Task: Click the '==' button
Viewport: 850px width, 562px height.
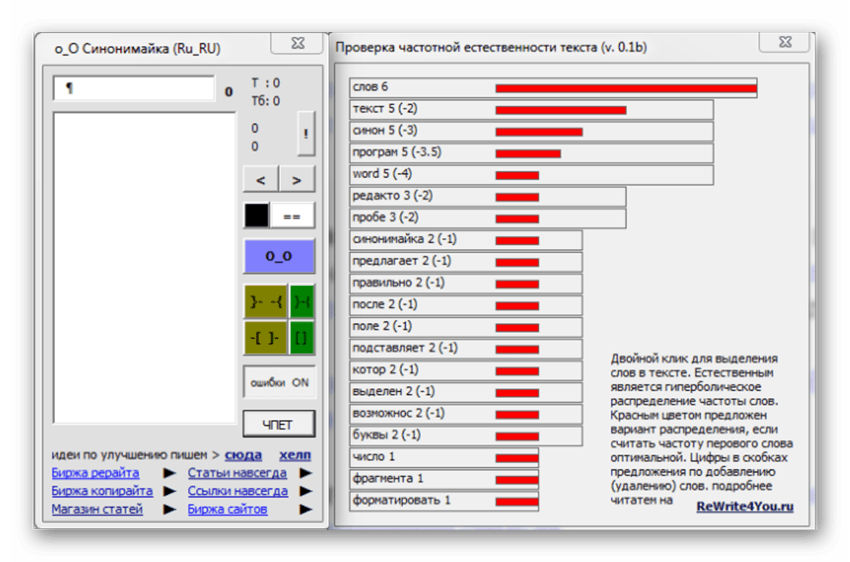Action: [292, 216]
